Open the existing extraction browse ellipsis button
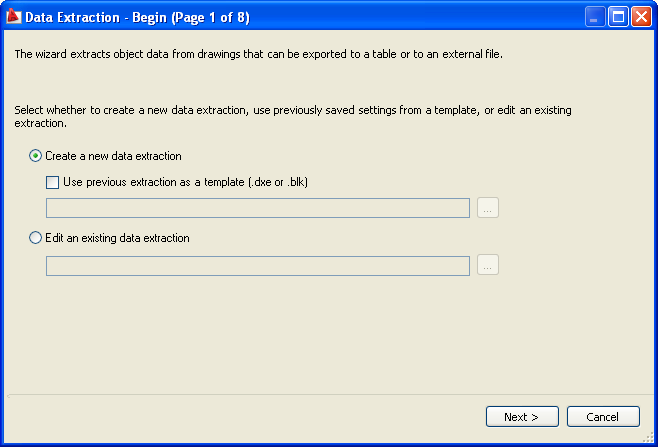This screenshot has height=447, width=658. point(488,265)
